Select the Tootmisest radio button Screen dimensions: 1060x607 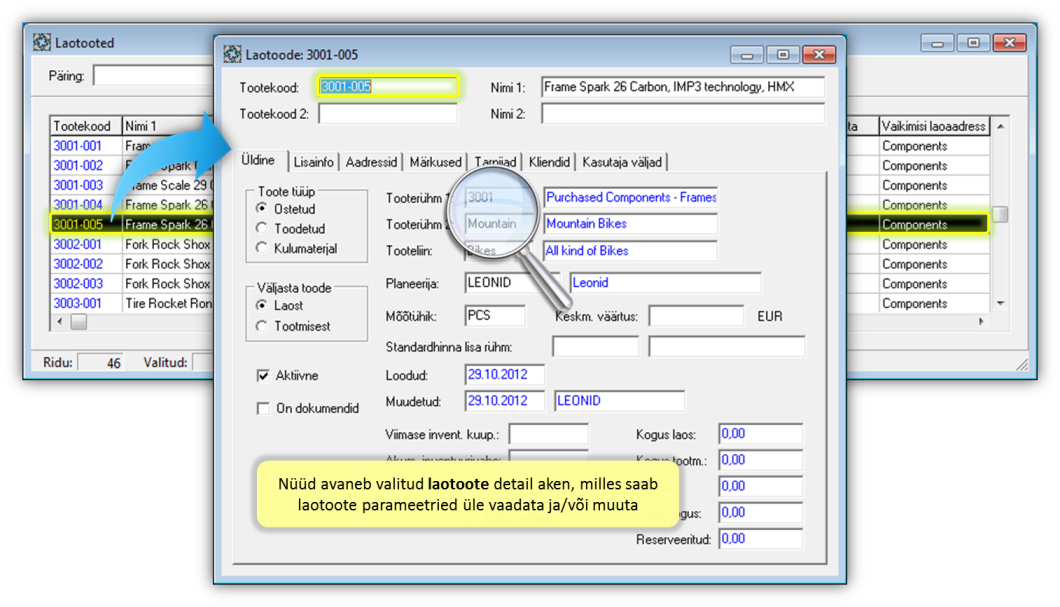click(x=262, y=326)
